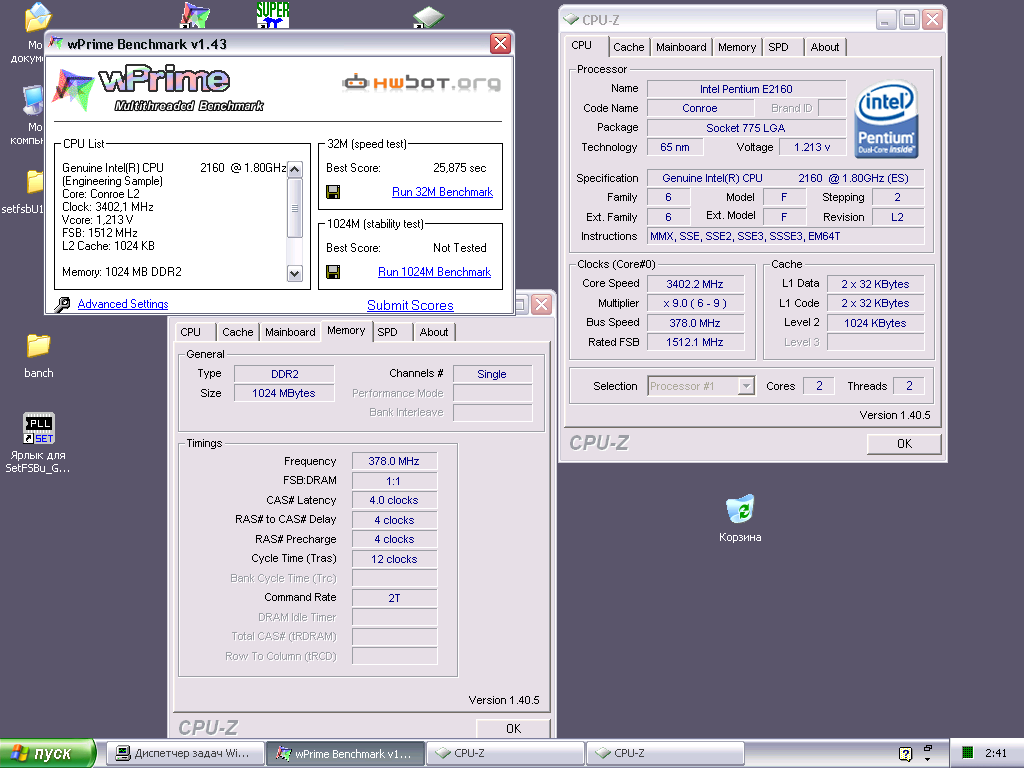Open Cache tab in Memory CPU-Z window

coord(237,332)
